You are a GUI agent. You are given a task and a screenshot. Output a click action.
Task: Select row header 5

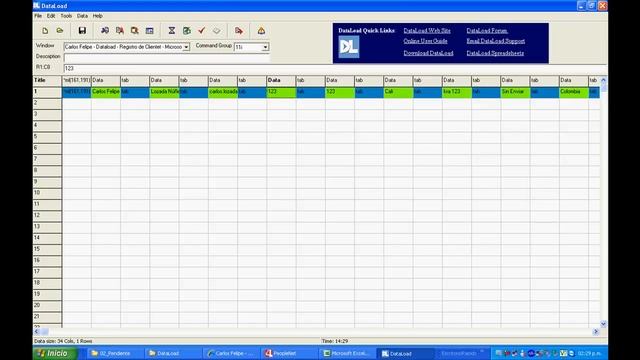pos(47,137)
